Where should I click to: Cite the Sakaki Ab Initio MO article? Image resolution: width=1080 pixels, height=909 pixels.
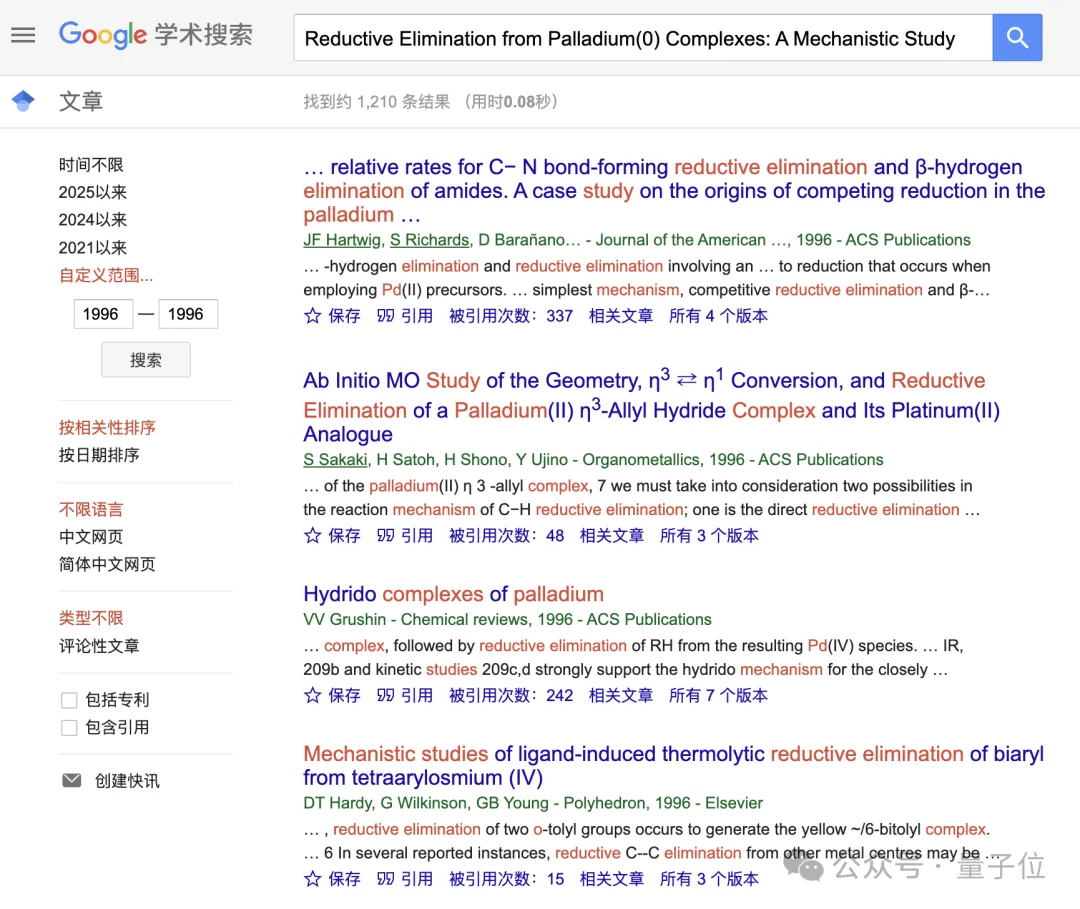405,536
